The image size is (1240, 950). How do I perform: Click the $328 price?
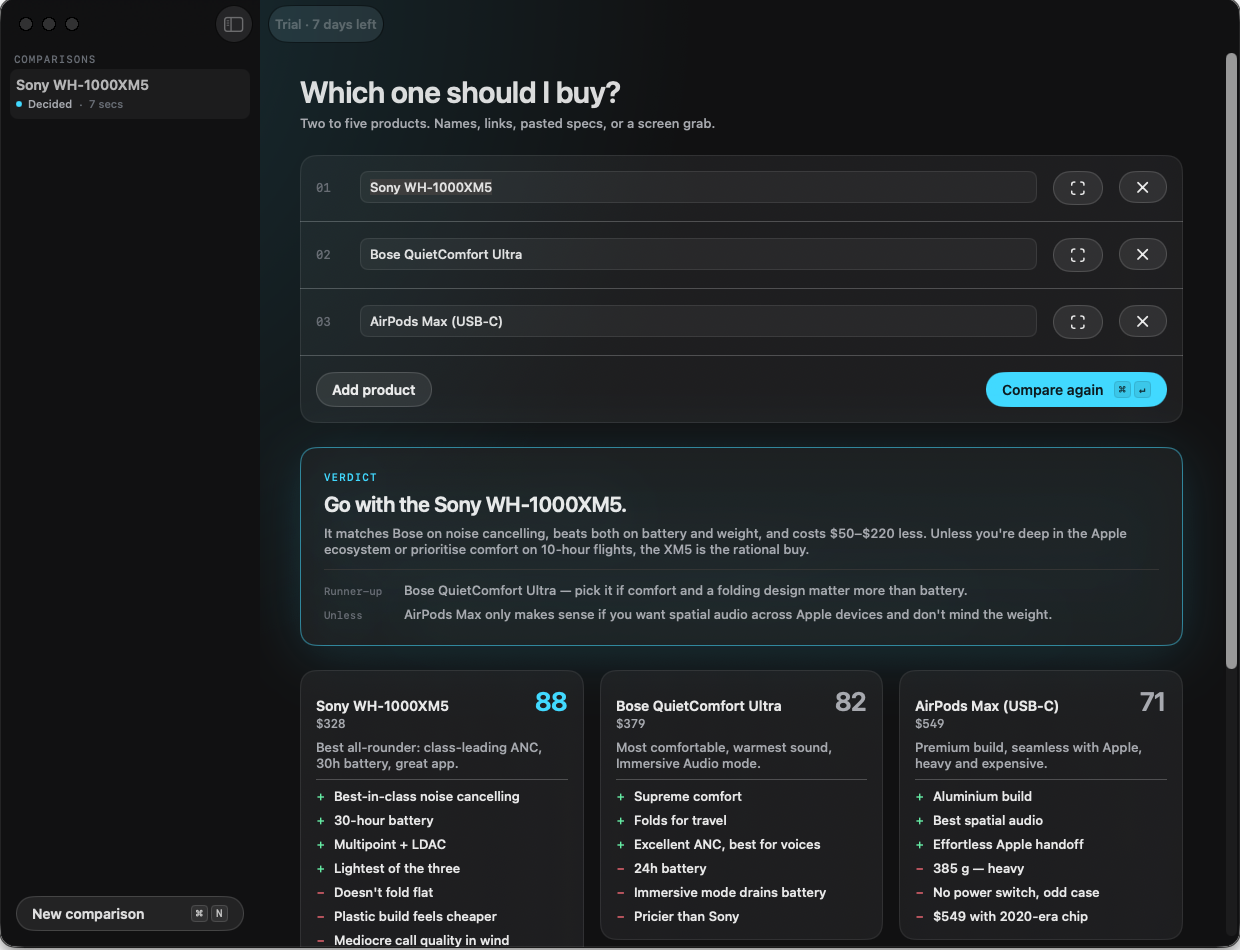(x=331, y=724)
